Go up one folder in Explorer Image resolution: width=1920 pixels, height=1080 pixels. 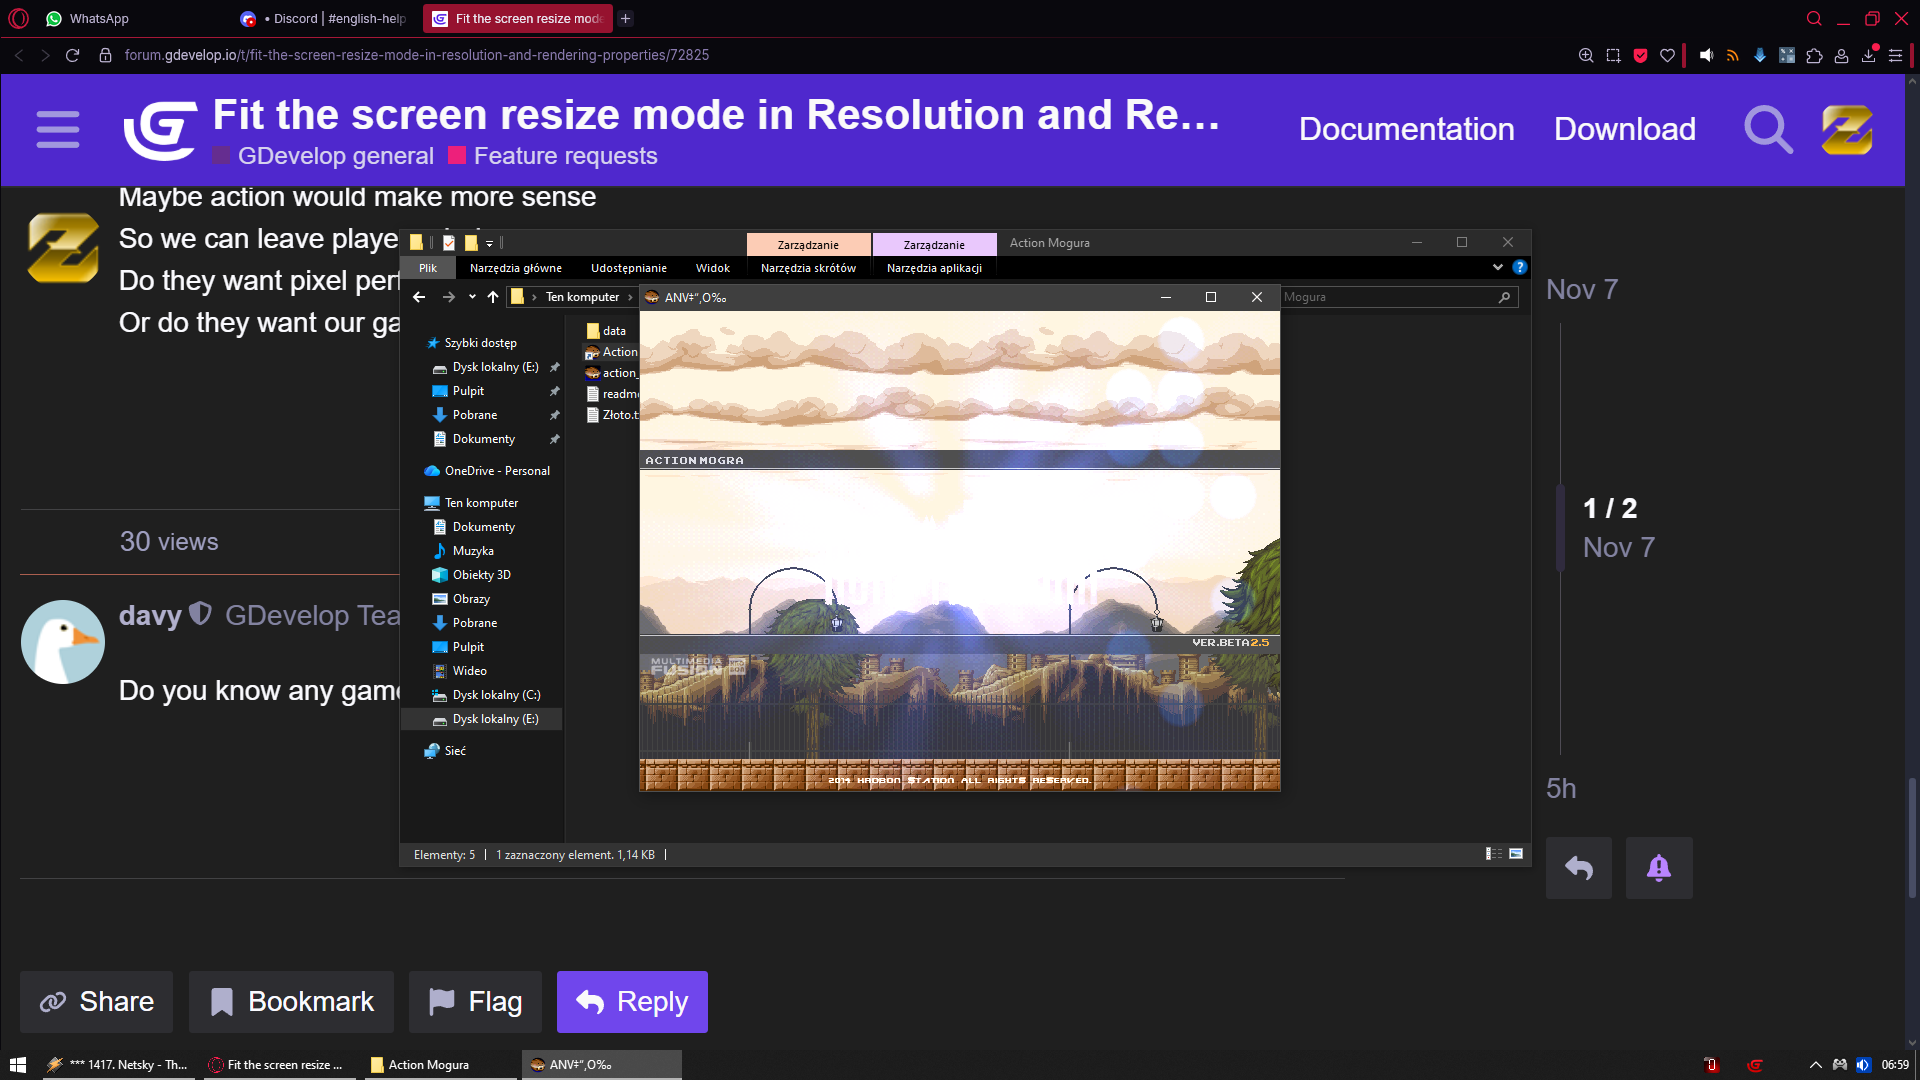(x=493, y=297)
